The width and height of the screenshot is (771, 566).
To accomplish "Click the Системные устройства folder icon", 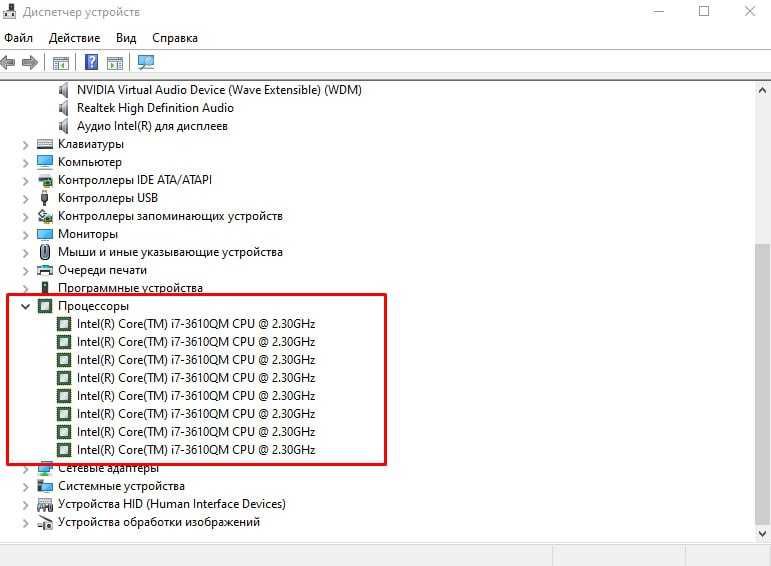I will 45,486.
